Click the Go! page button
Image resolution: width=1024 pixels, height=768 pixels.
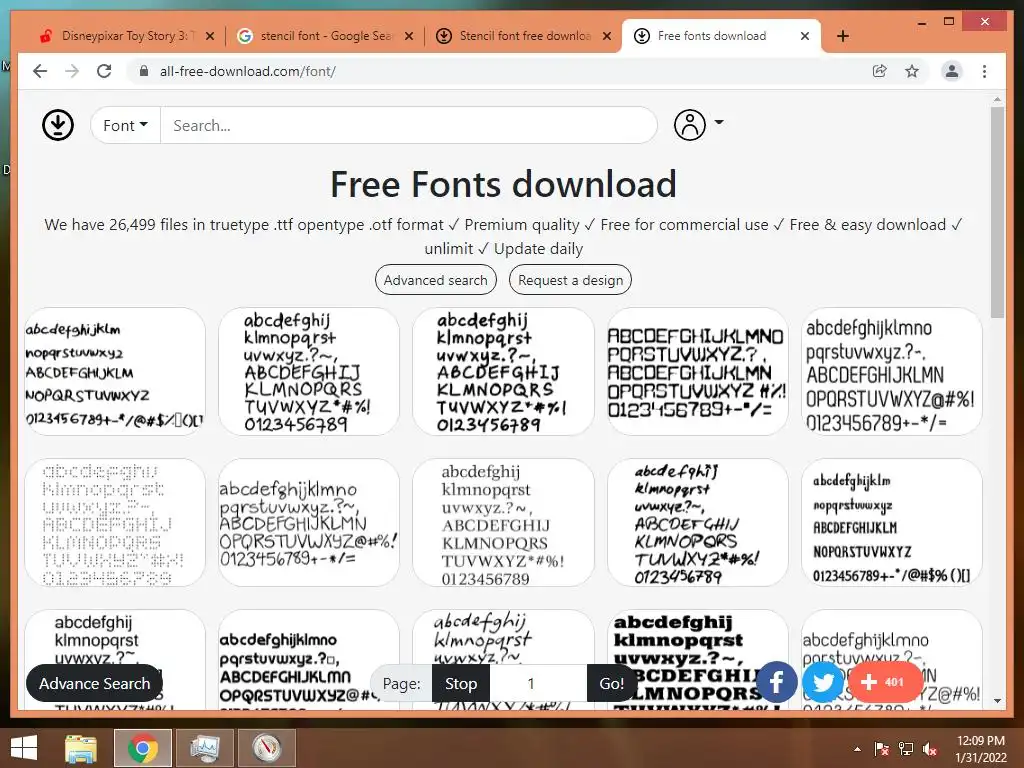click(611, 683)
